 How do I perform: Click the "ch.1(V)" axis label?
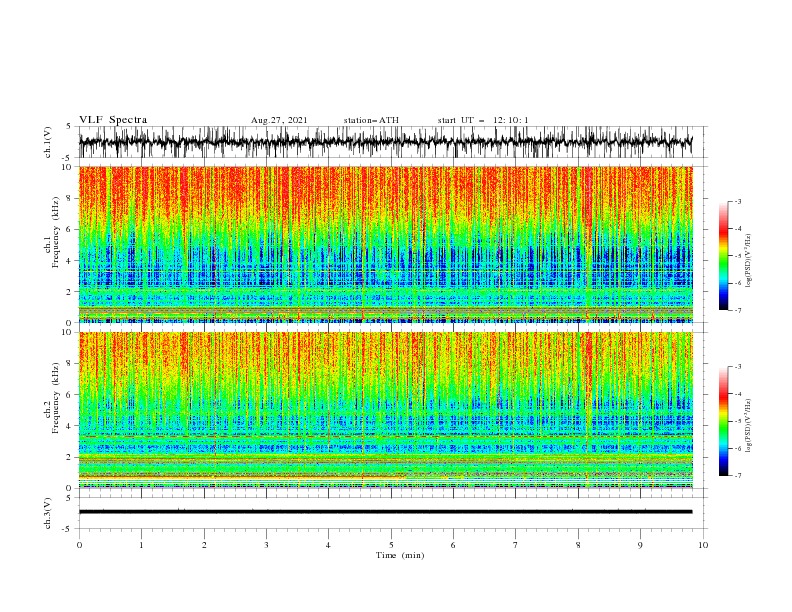pos(48,142)
